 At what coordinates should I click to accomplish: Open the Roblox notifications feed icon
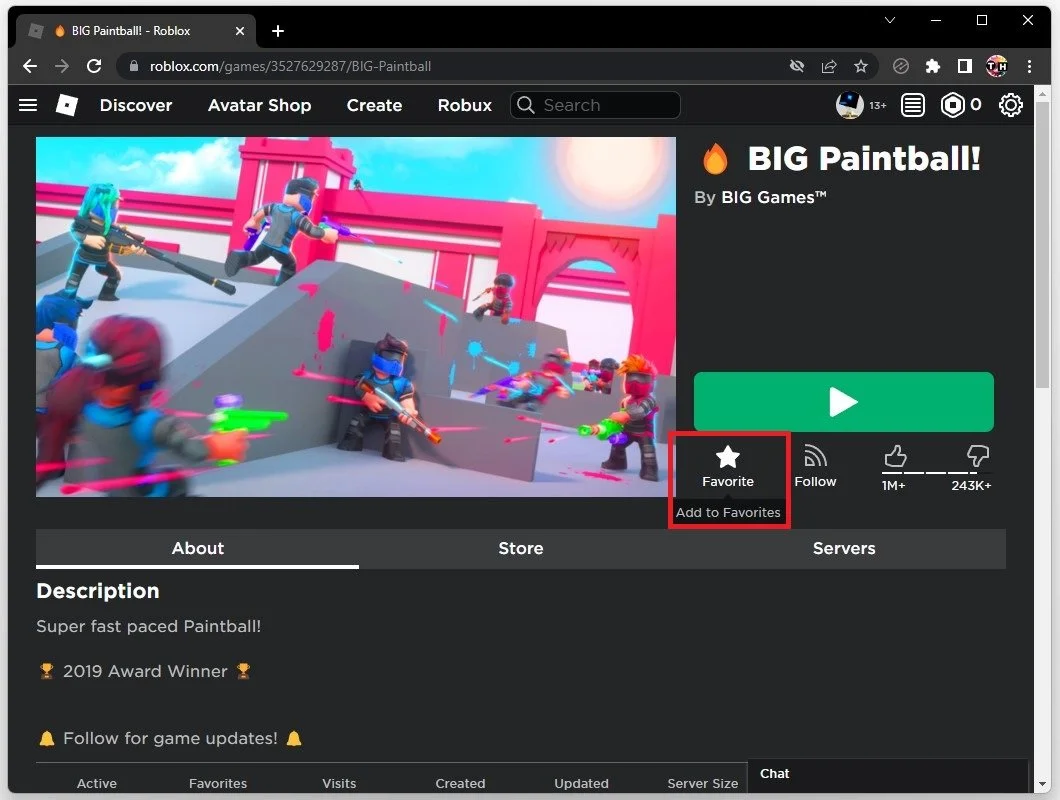(x=913, y=105)
